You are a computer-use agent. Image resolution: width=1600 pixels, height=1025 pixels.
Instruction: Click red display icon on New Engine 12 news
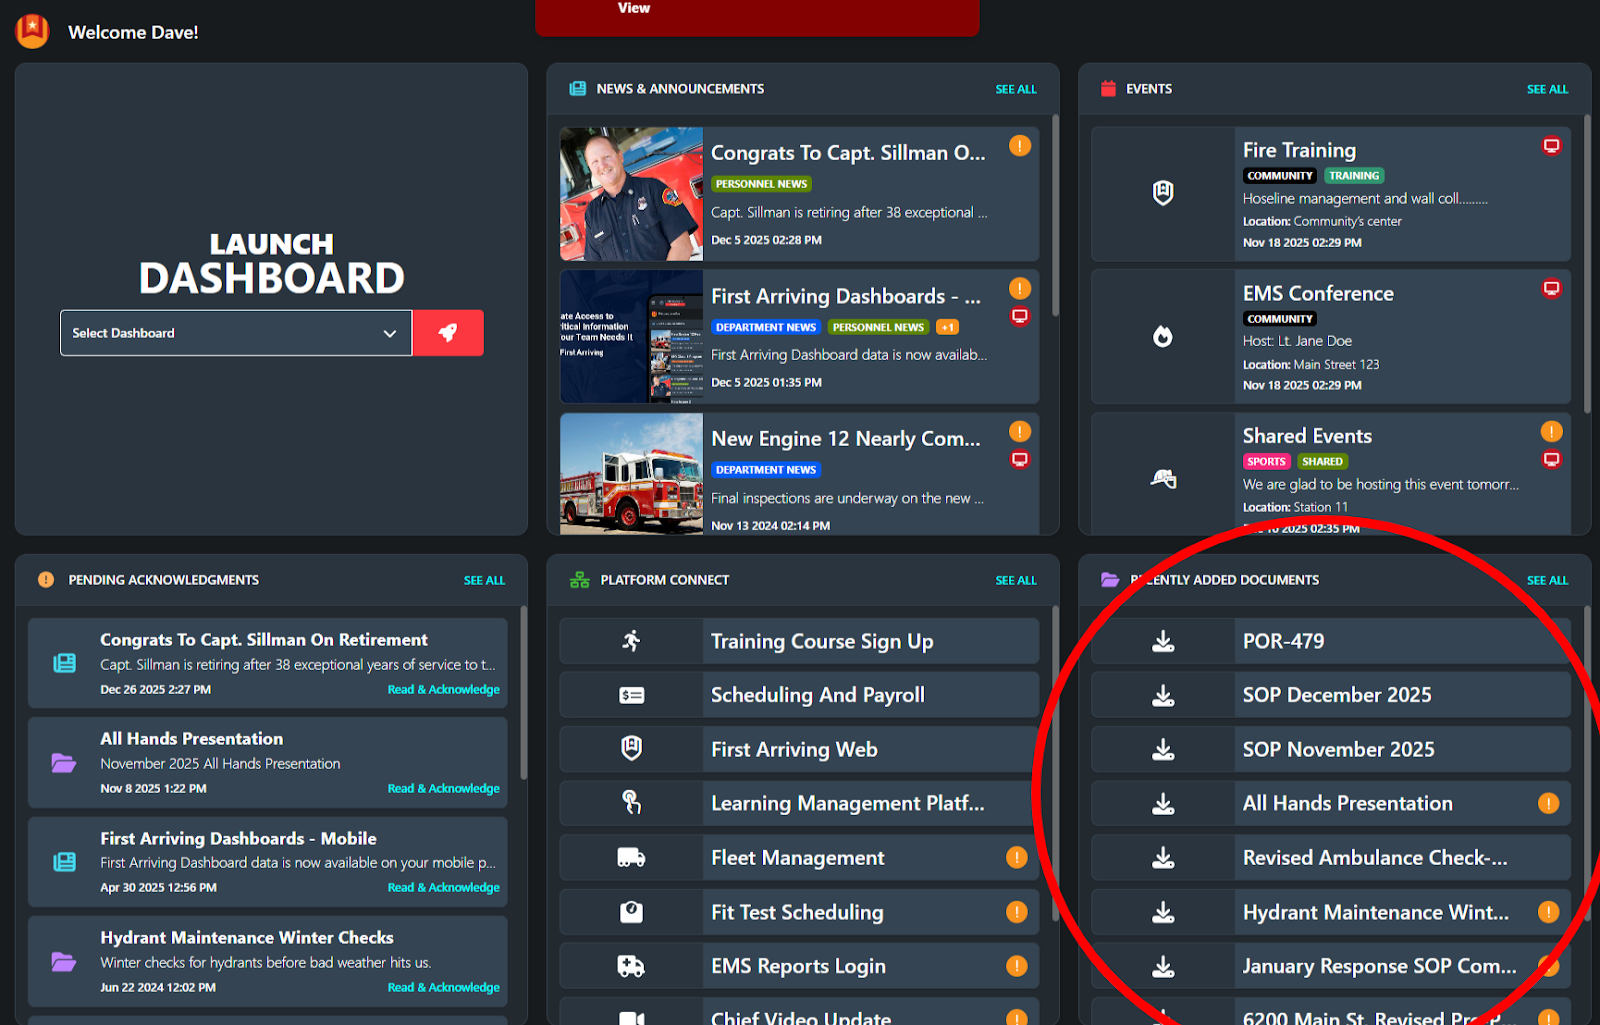(1020, 459)
